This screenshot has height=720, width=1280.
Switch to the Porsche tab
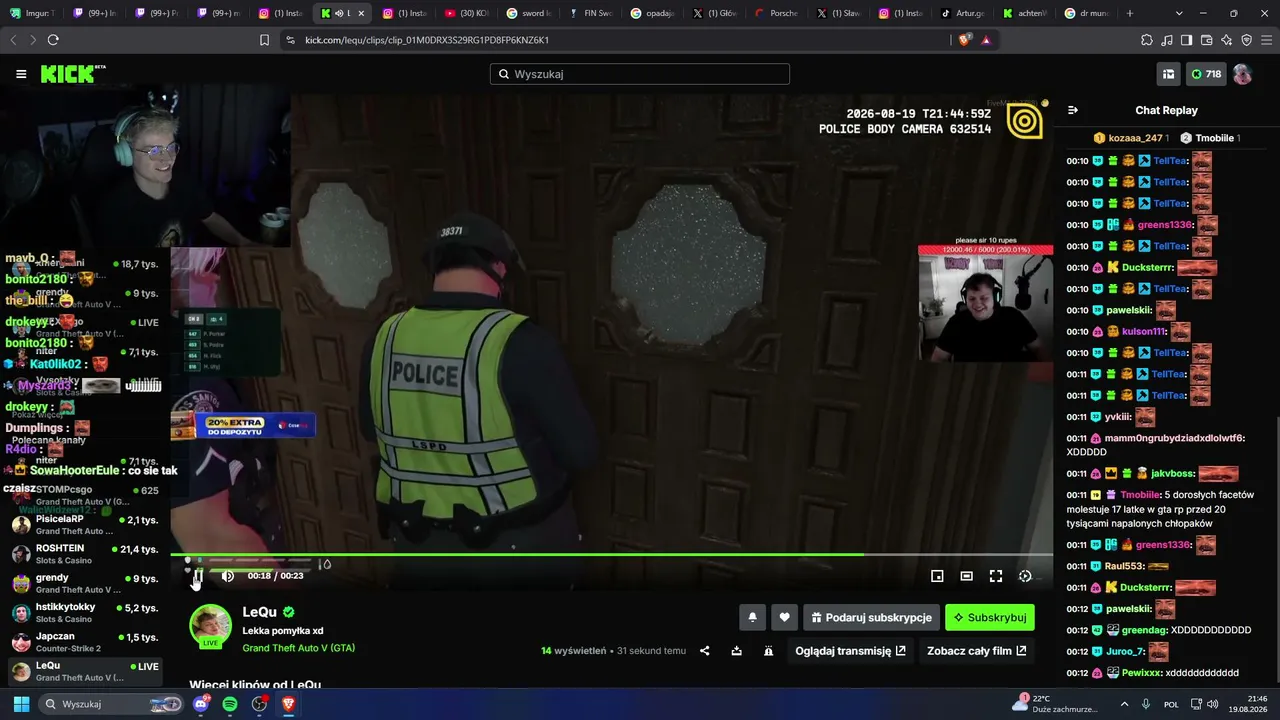click(777, 13)
